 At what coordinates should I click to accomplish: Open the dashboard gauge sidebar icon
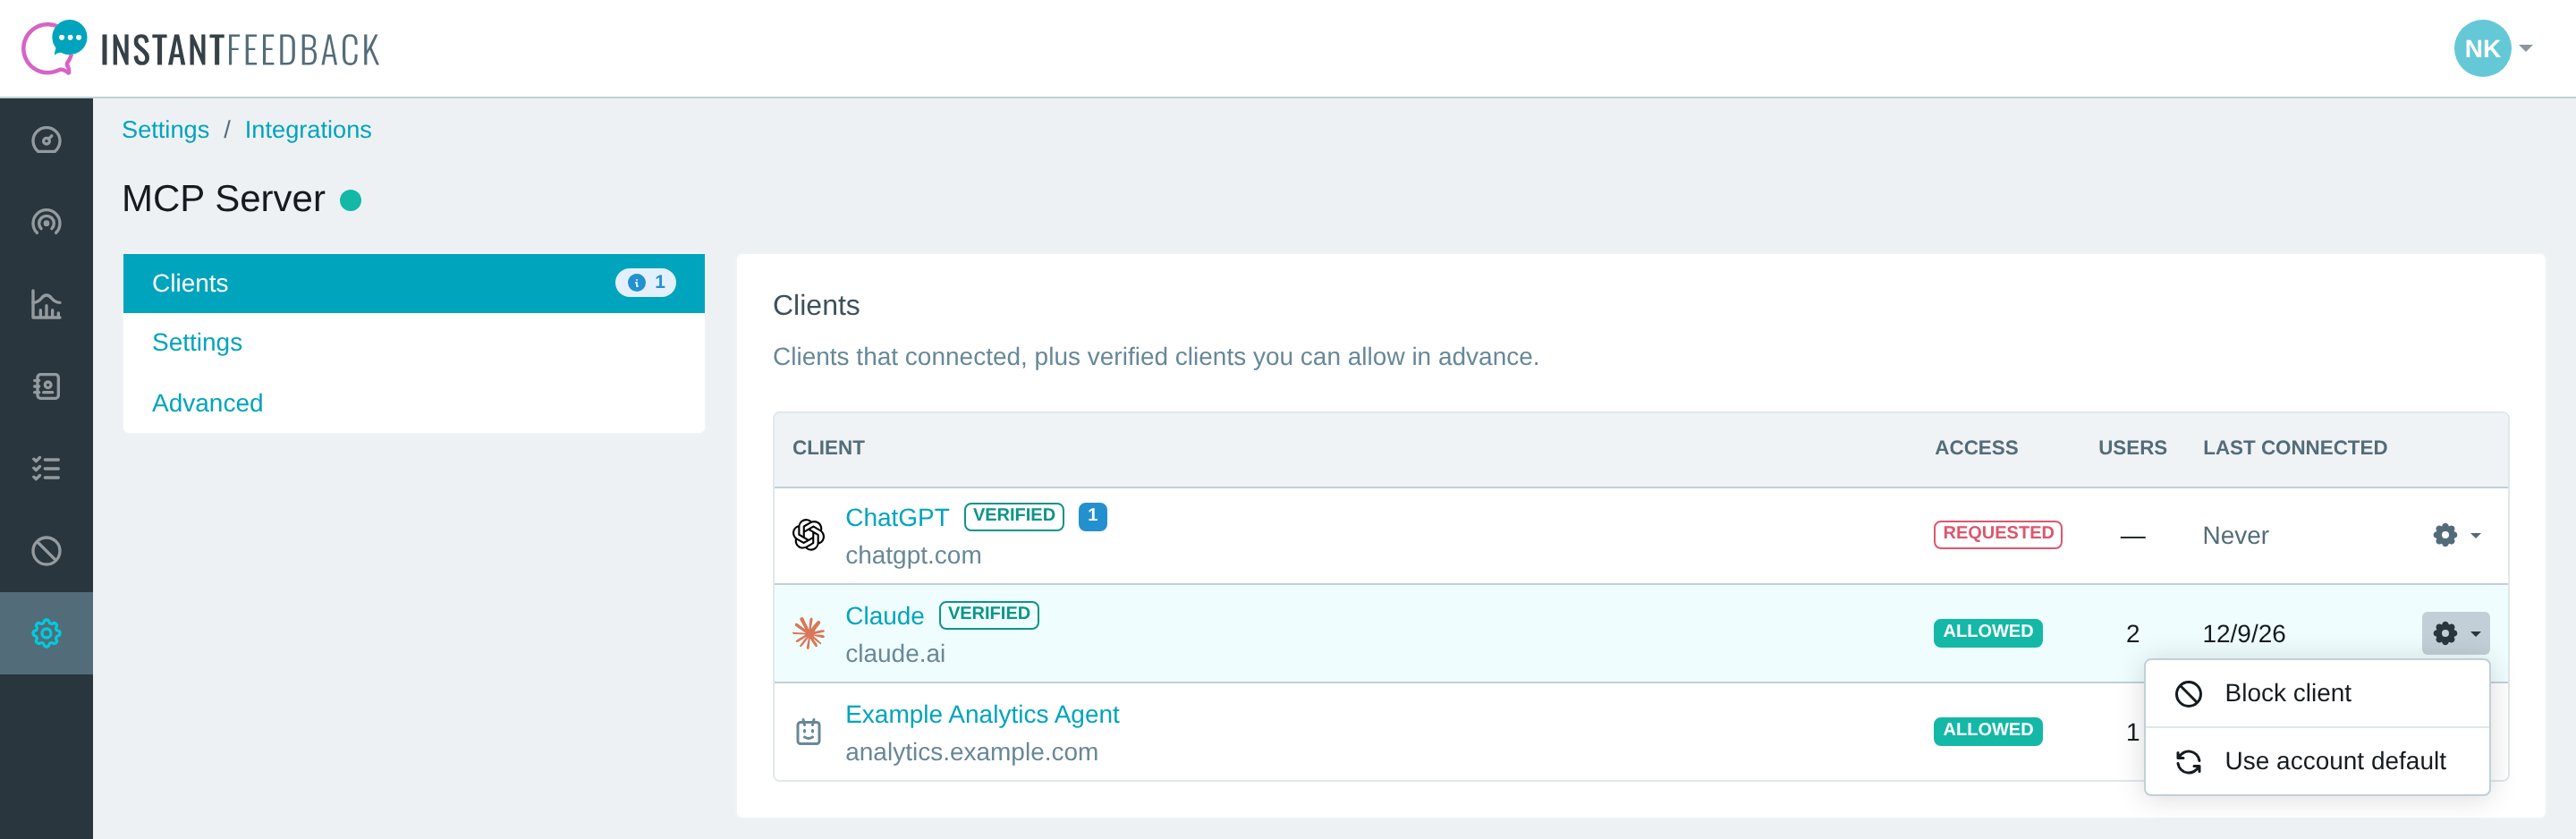tap(46, 140)
